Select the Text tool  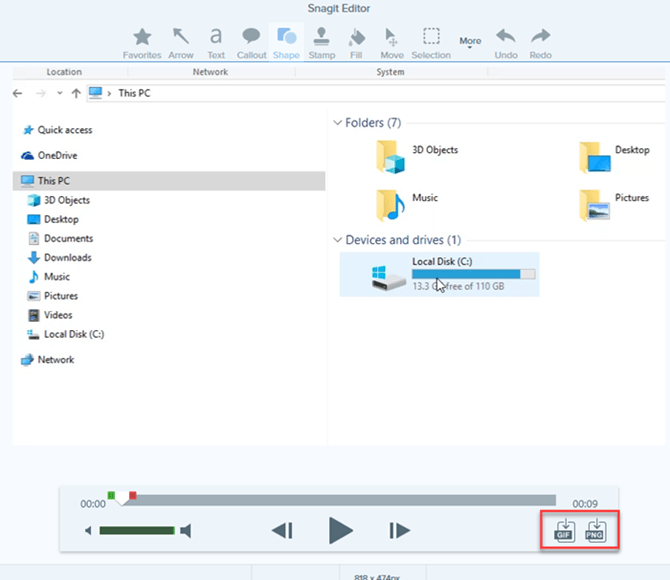tap(216, 43)
